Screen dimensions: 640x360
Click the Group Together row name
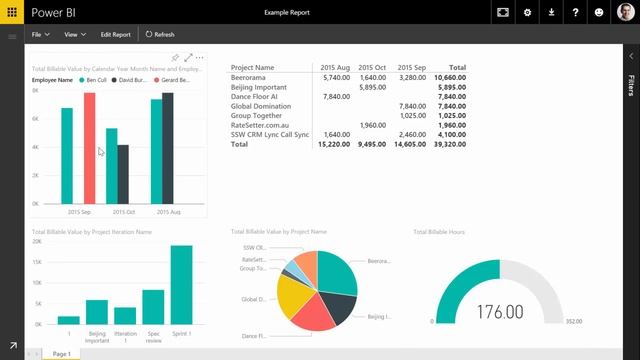[x=256, y=116]
